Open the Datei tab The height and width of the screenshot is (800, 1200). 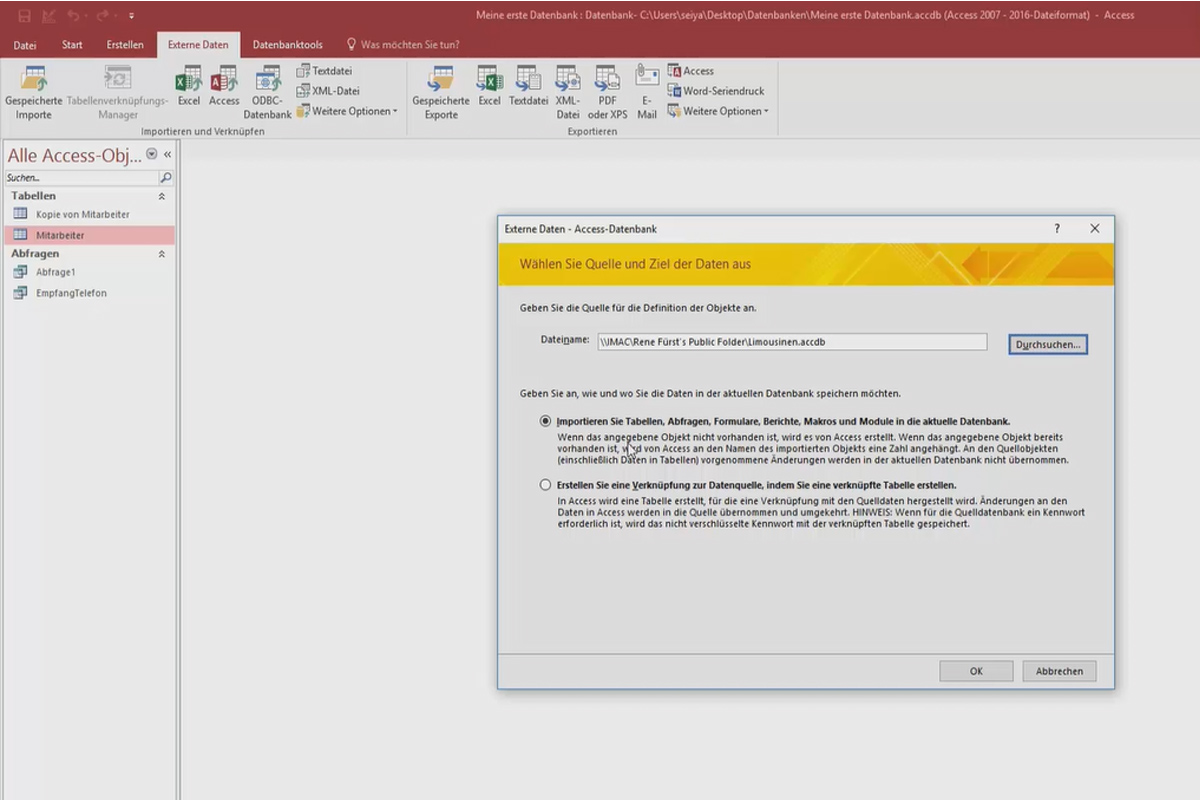point(25,45)
